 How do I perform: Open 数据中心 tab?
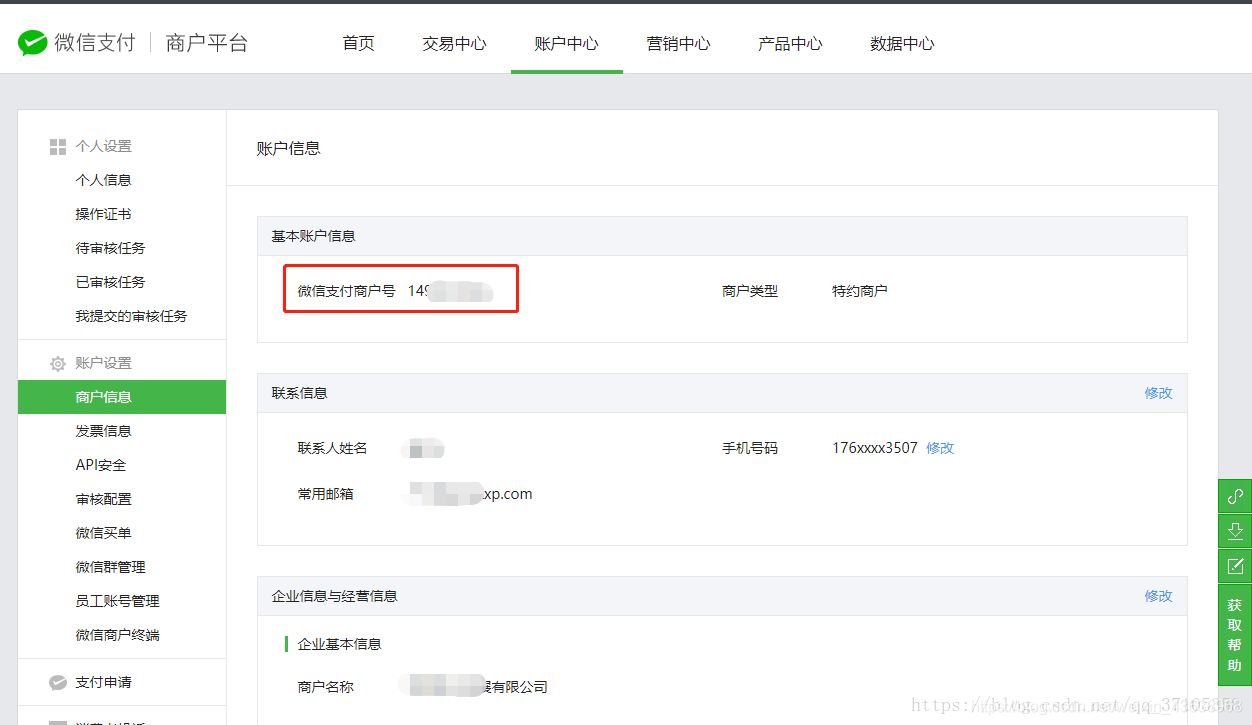[902, 43]
